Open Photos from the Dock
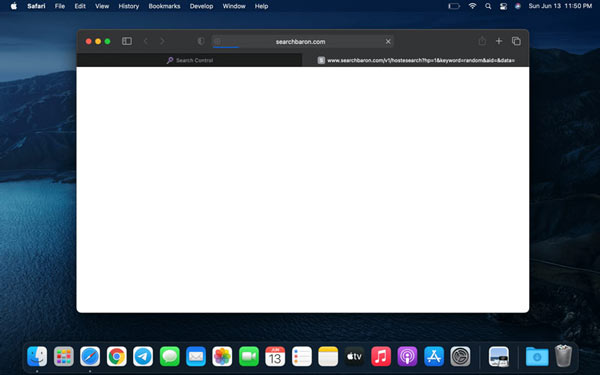The height and width of the screenshot is (375, 600). (222, 356)
